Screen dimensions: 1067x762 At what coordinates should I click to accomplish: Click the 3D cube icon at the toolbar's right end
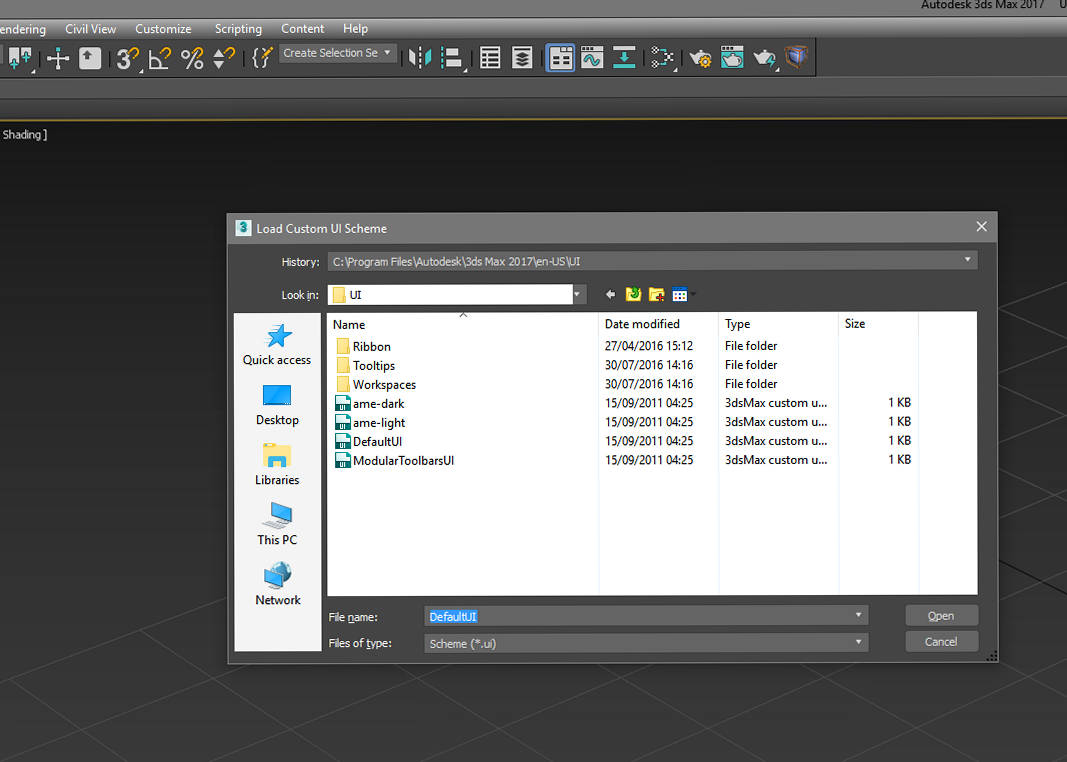pyautogui.click(x=796, y=57)
